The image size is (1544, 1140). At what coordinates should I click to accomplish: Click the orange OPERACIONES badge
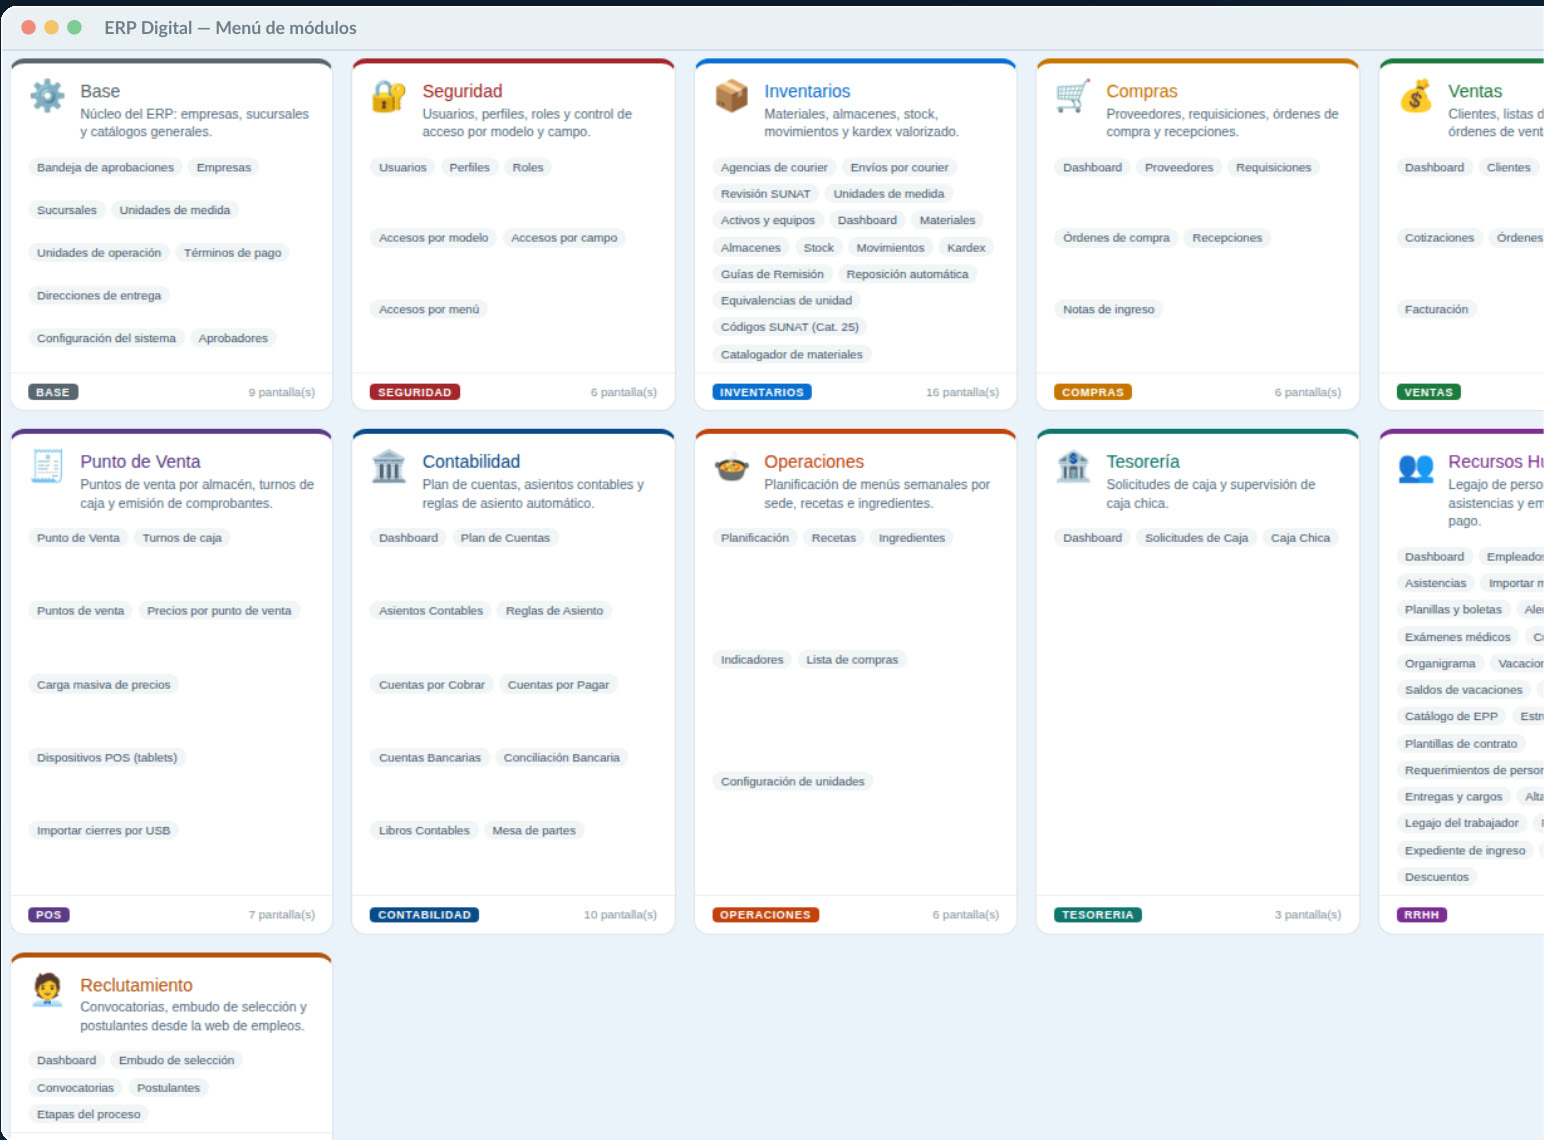coord(765,915)
